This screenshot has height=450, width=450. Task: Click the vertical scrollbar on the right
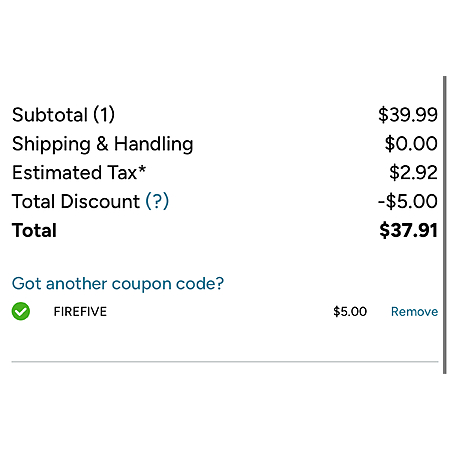point(444,225)
